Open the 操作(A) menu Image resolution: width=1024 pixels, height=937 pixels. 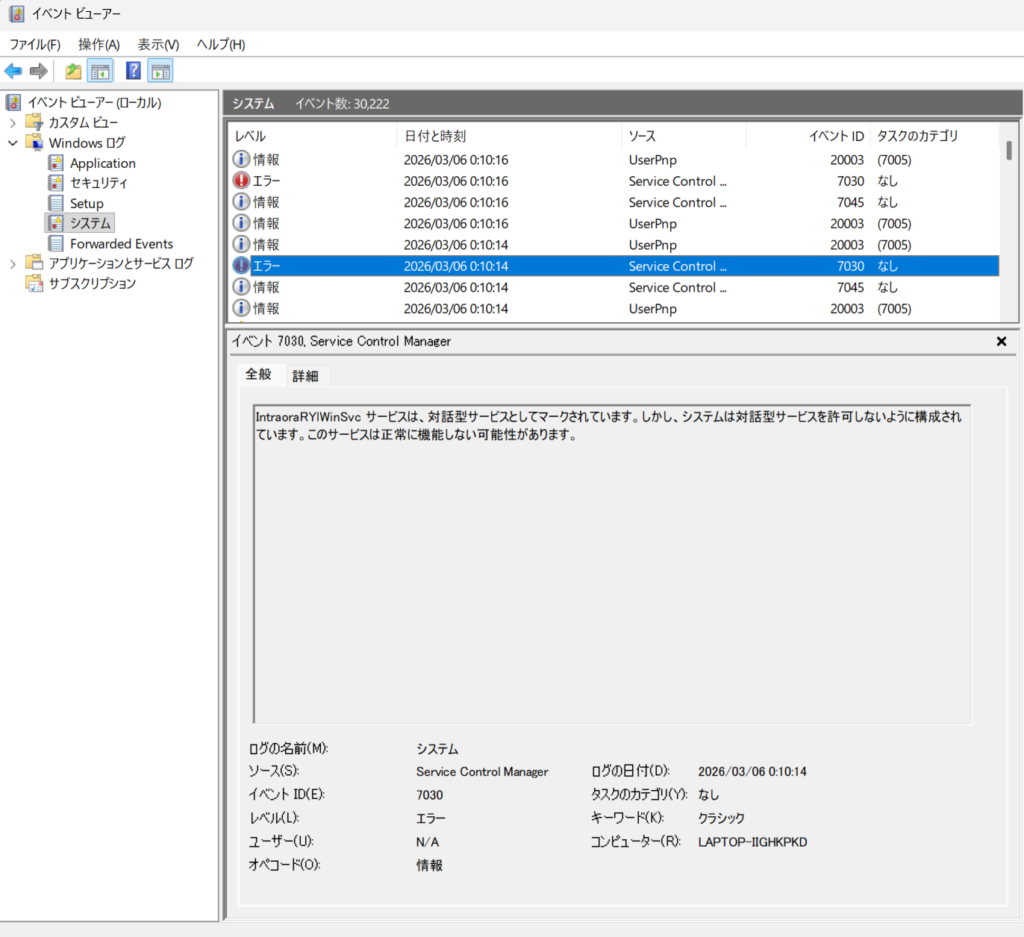[x=99, y=45]
